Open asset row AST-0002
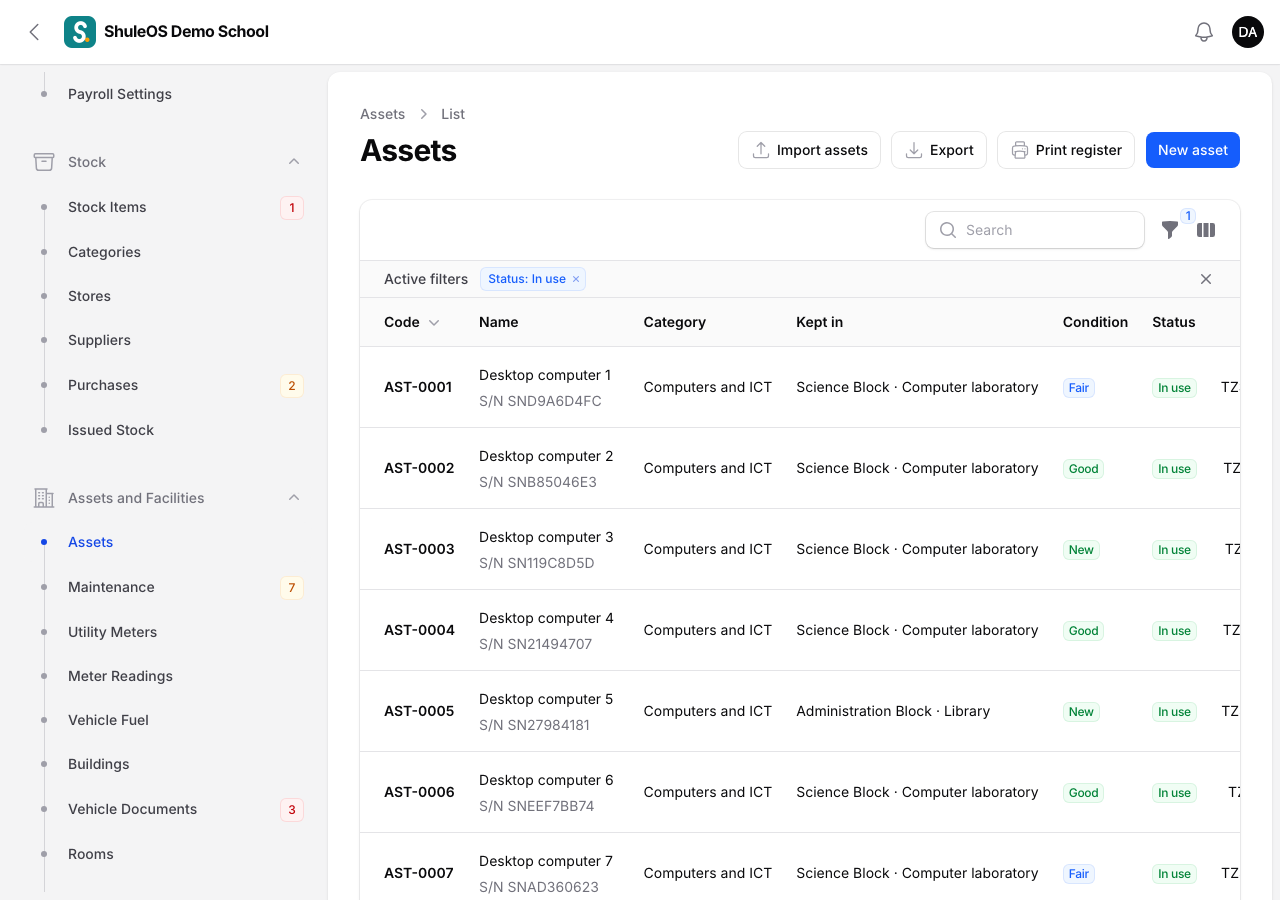Screen dimensions: 1280x900 point(800,468)
